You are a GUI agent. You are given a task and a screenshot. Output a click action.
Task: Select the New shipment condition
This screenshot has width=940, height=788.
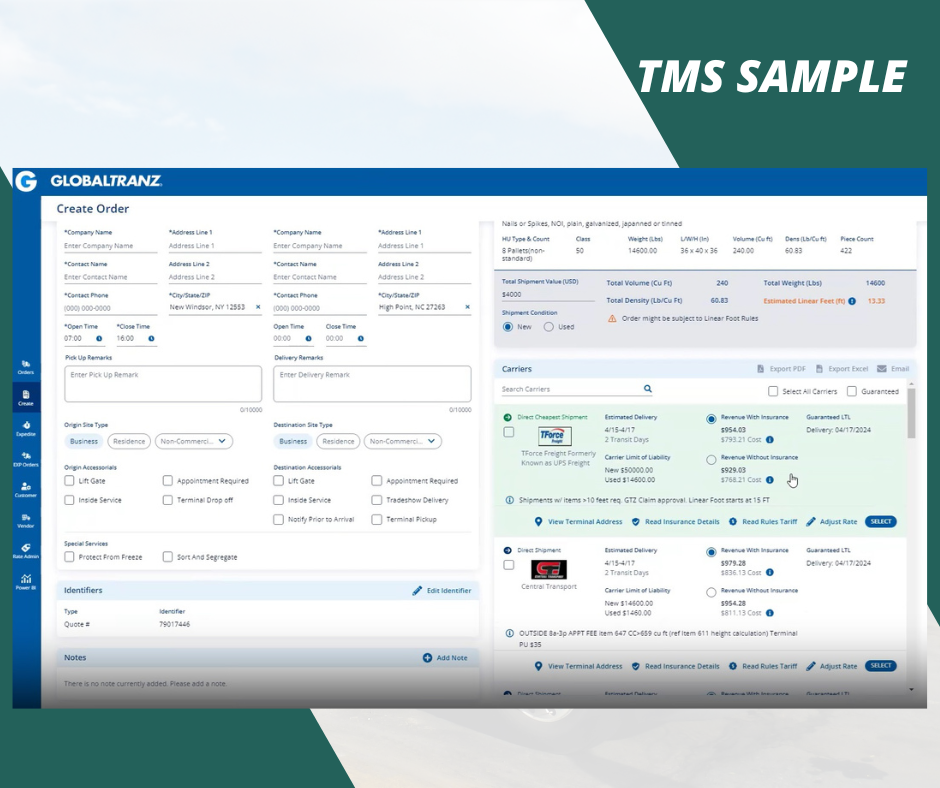click(x=508, y=327)
